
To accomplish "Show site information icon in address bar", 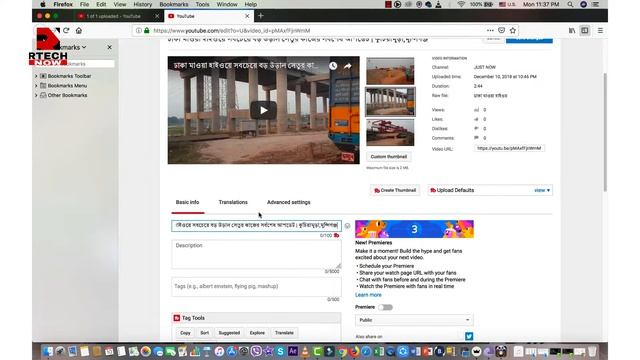I will tap(139, 31).
